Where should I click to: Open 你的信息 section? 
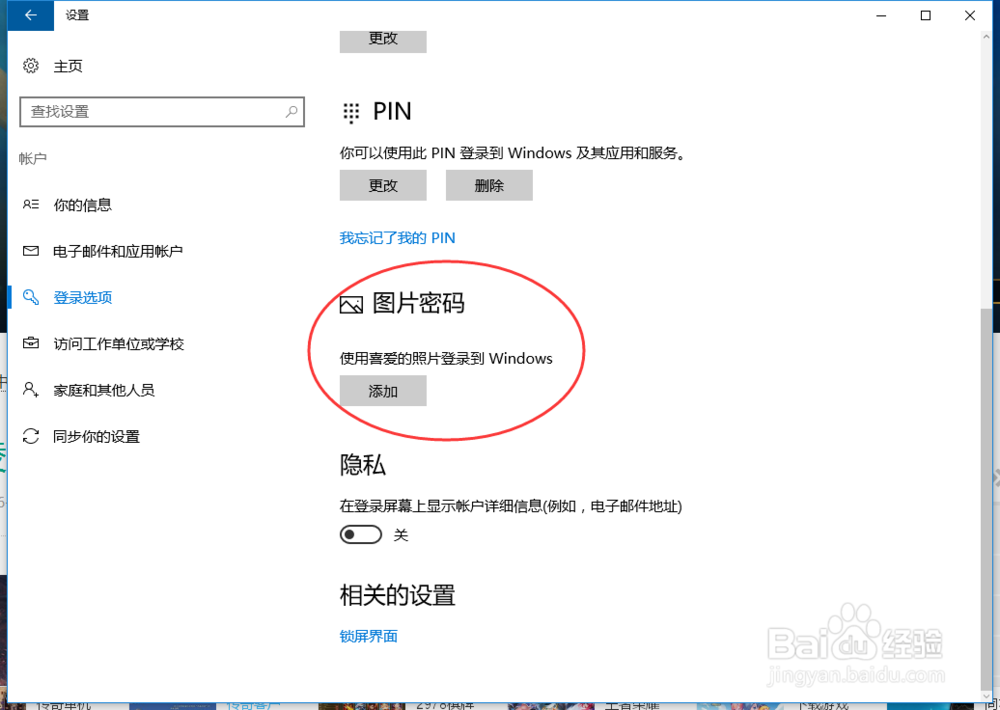click(x=82, y=205)
